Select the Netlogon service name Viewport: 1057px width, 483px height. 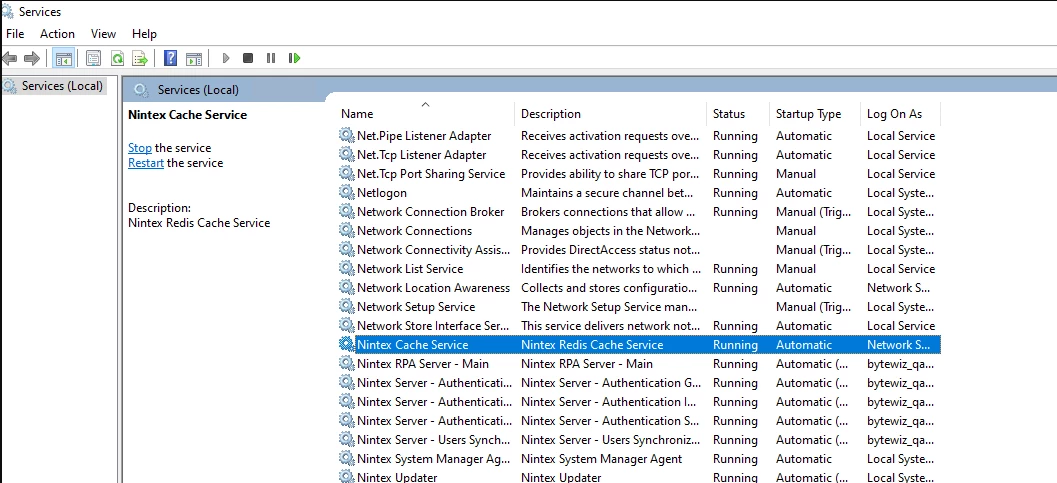(382, 193)
